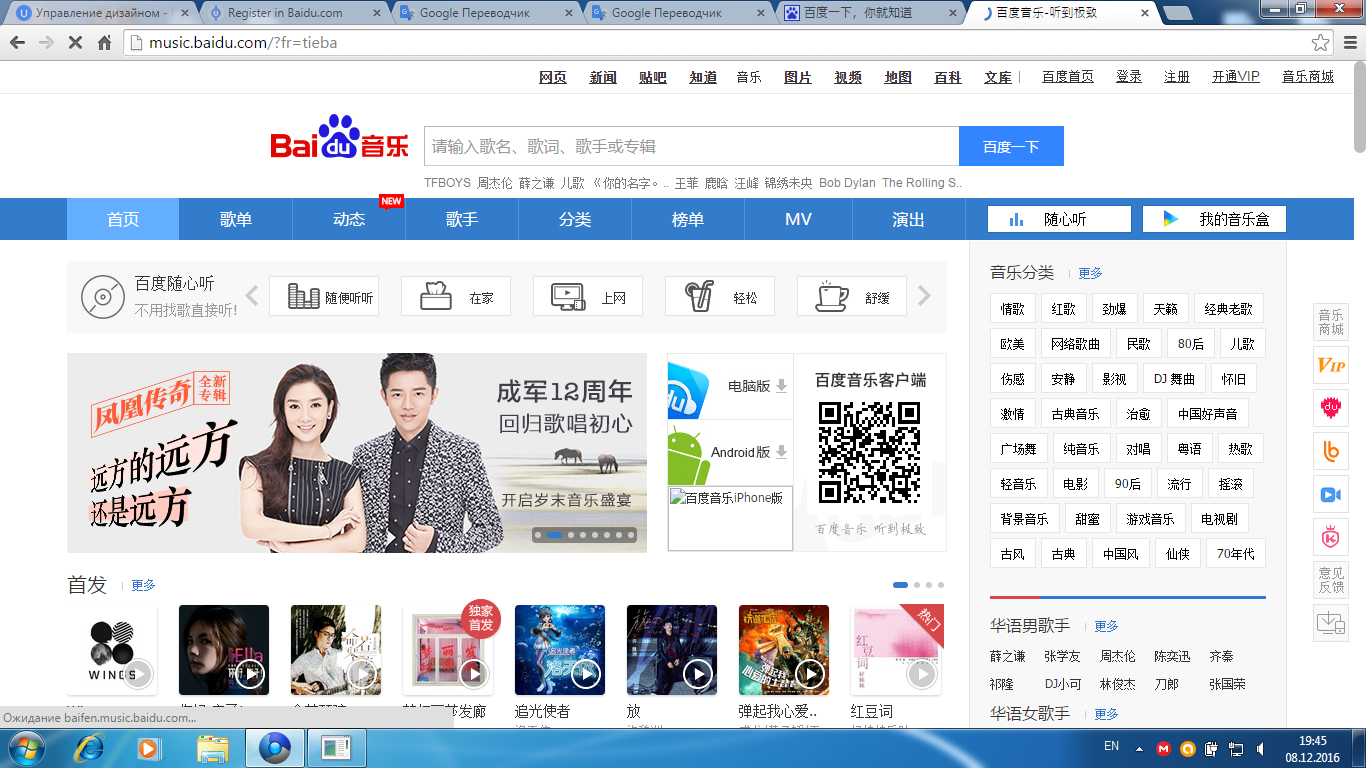Click the TFBOYS hot search suggestion
Viewport: 1366px width, 768px height.
pyautogui.click(x=447, y=183)
